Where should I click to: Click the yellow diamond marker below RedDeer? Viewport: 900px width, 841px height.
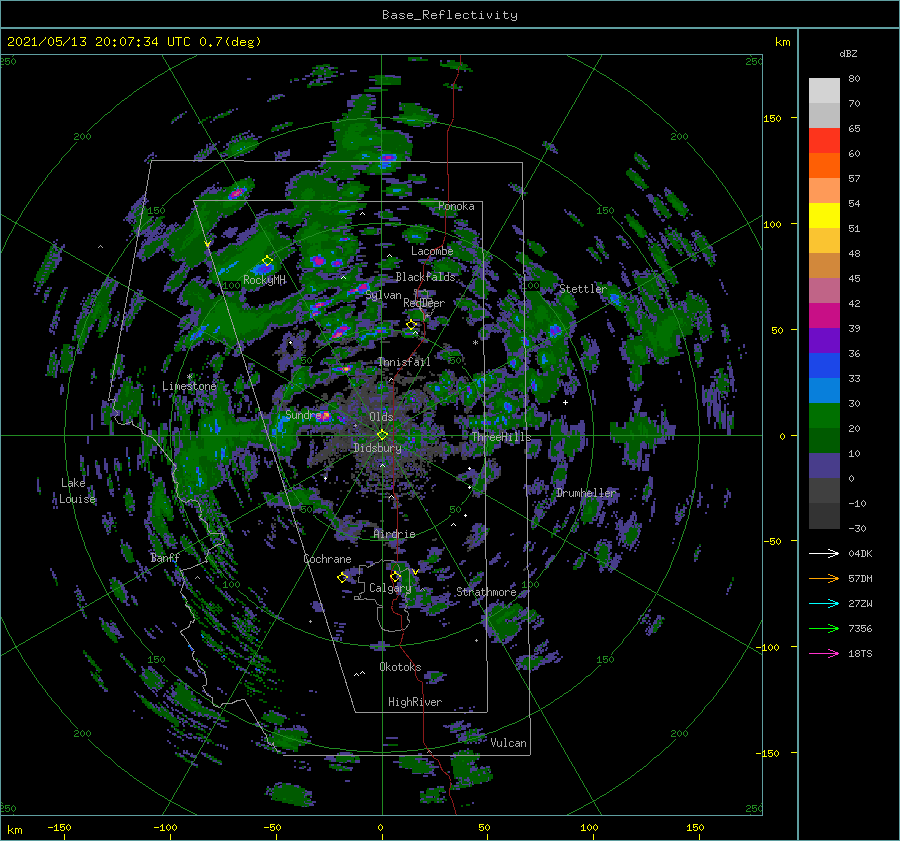click(x=411, y=325)
